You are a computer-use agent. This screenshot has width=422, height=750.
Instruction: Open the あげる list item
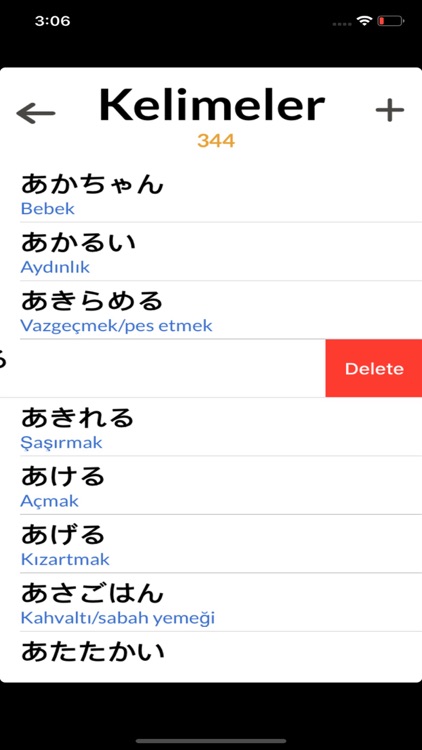click(211, 544)
